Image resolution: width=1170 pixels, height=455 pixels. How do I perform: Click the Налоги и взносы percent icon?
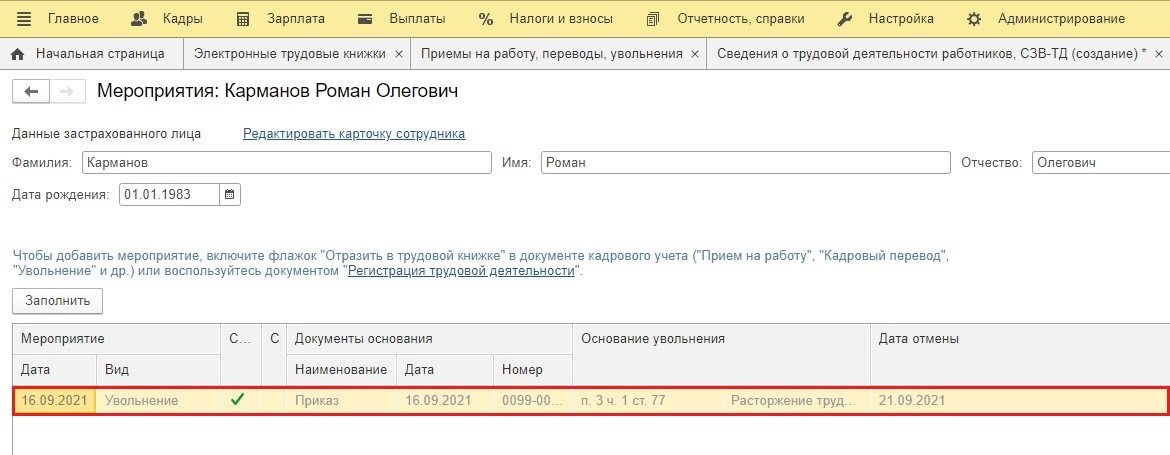tap(486, 19)
